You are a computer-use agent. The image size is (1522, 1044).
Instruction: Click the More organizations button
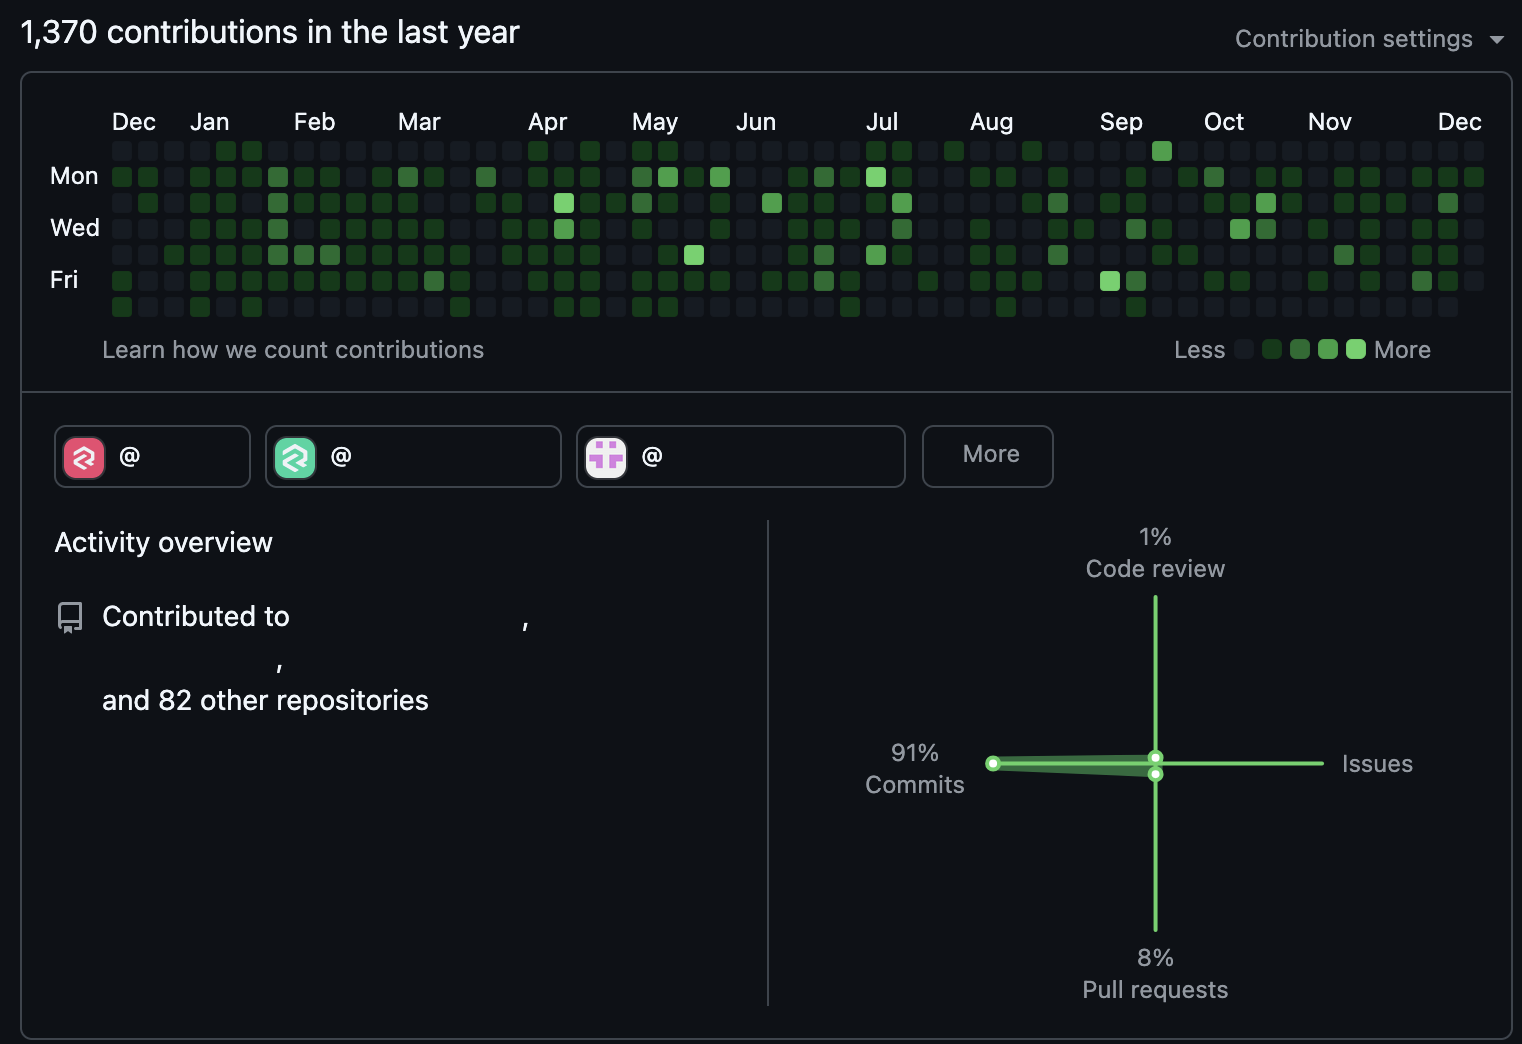(x=987, y=455)
